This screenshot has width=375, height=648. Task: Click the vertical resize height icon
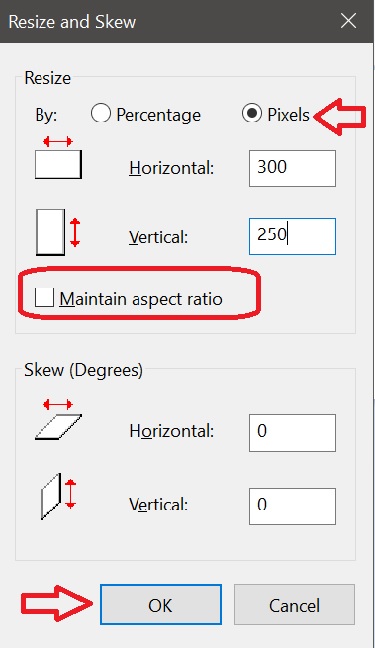click(x=58, y=232)
